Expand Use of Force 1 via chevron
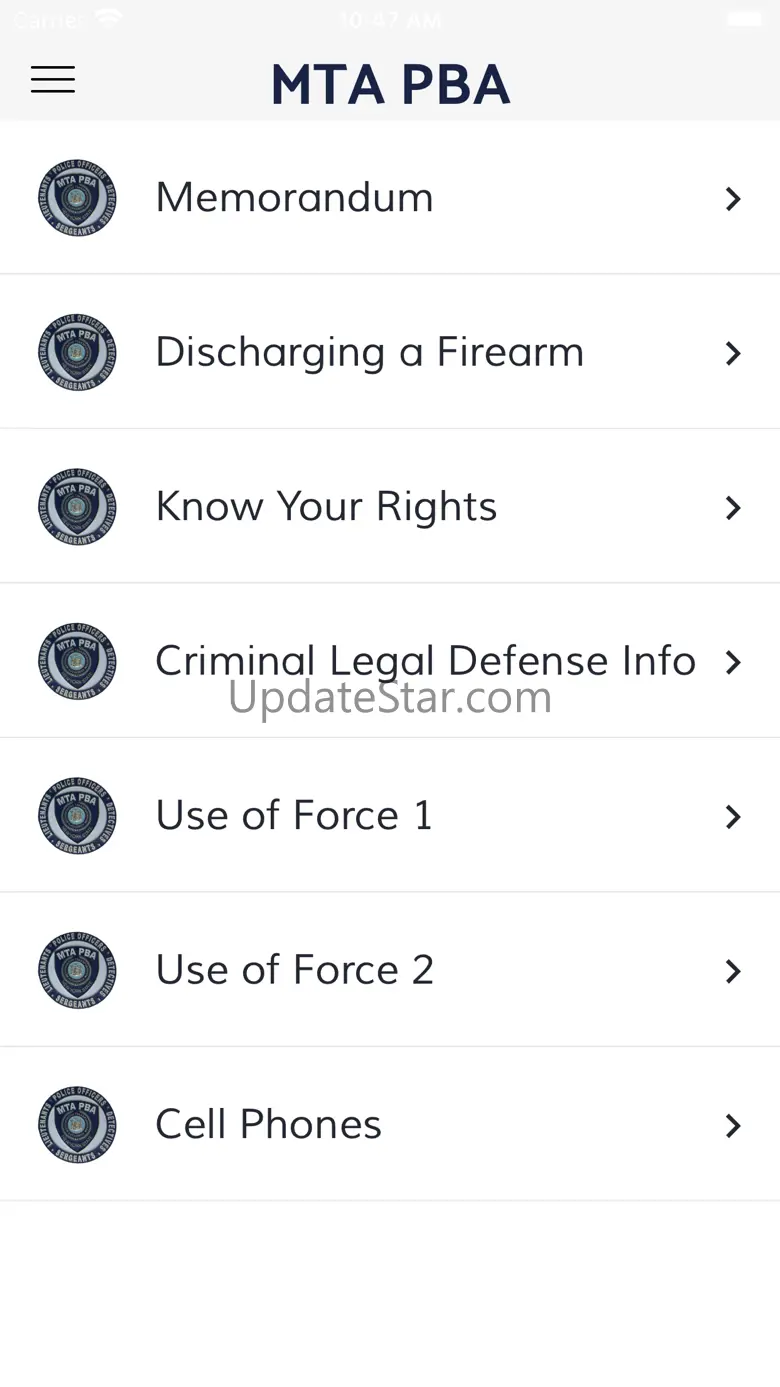 point(733,817)
